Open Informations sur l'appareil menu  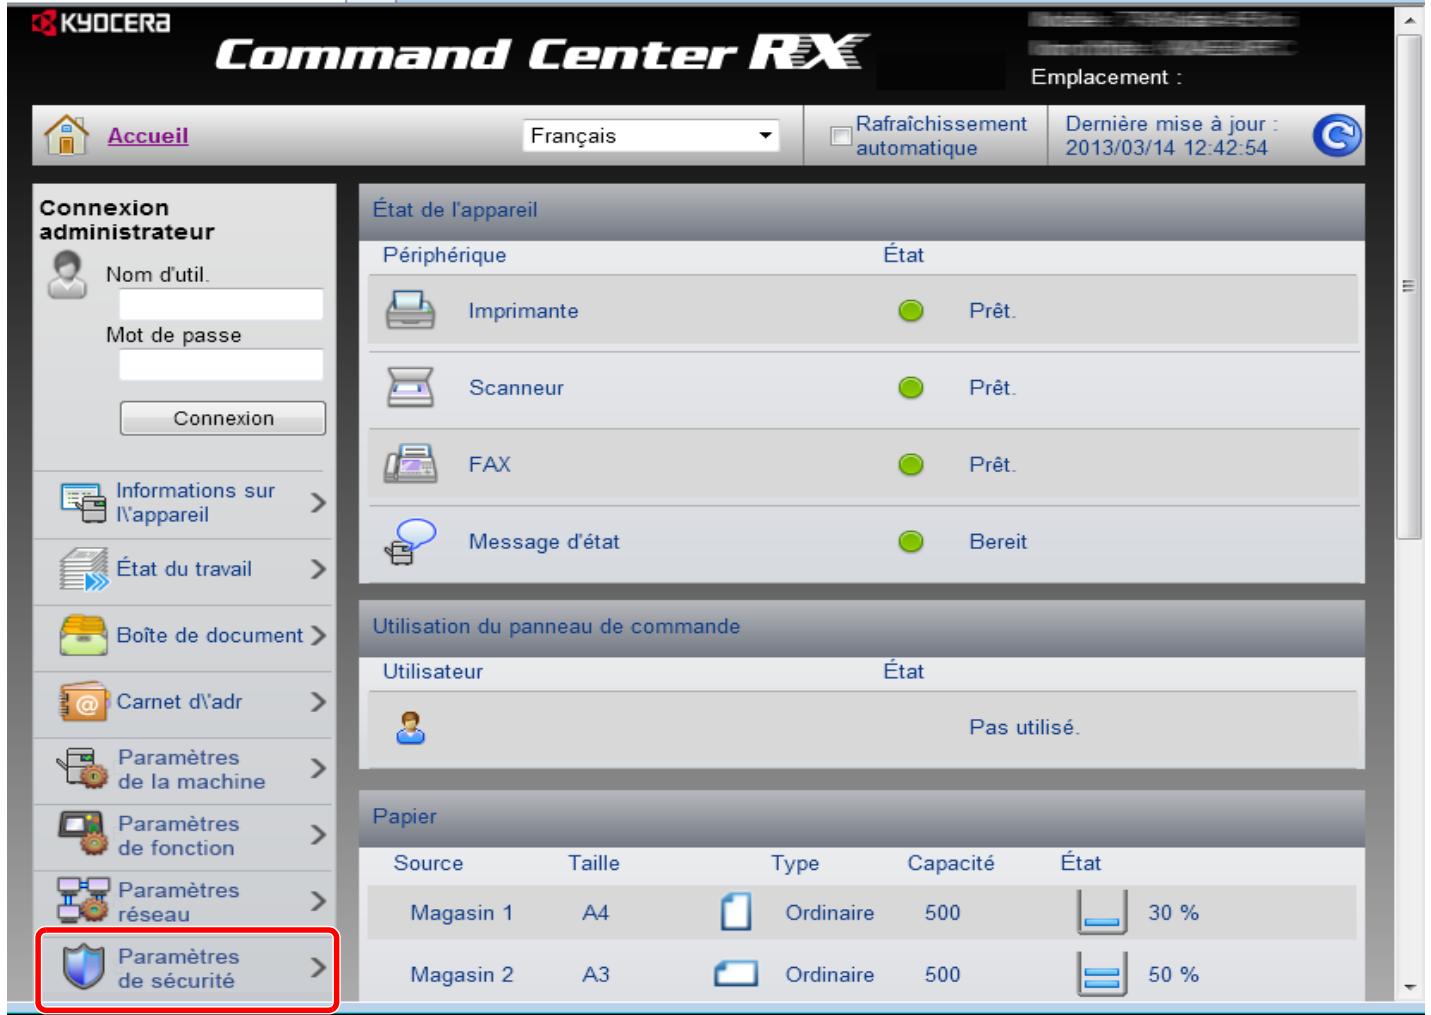[x=184, y=505]
